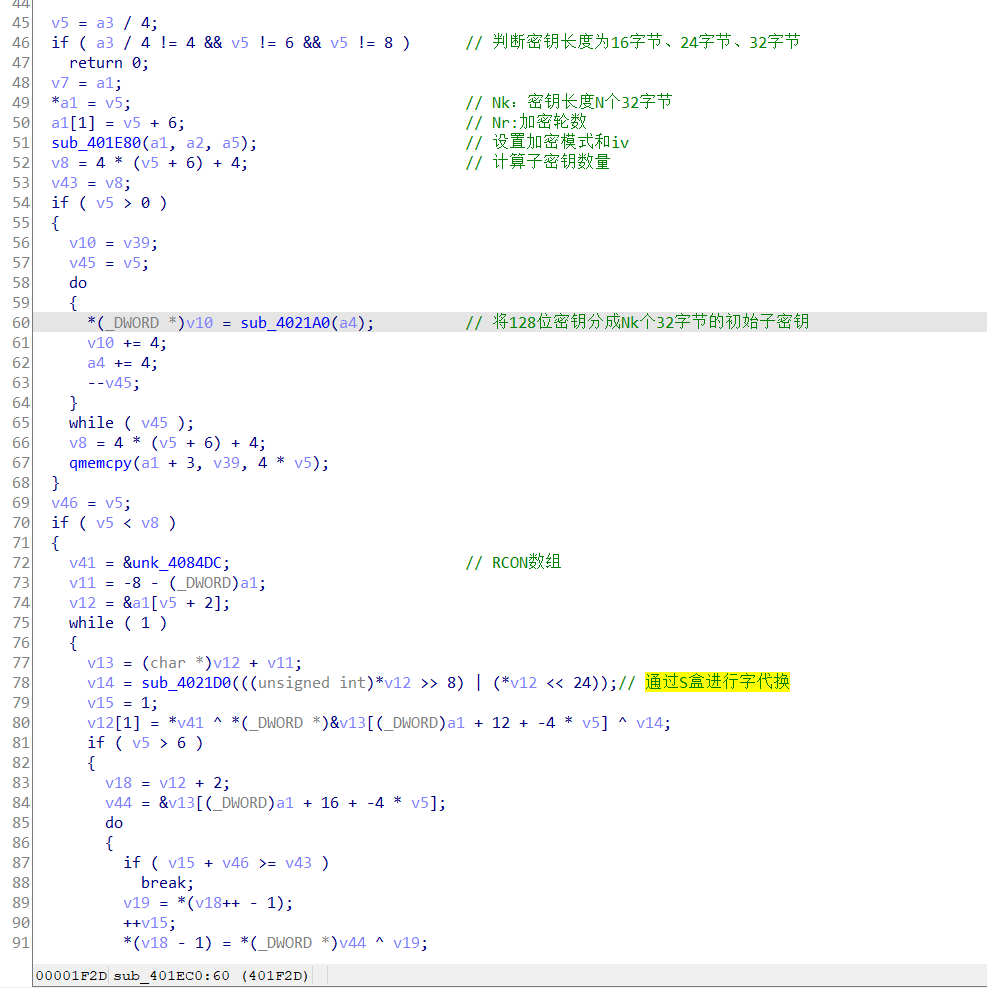
Task: Select the Nr encryption rounds comment
Action: [x=525, y=122]
